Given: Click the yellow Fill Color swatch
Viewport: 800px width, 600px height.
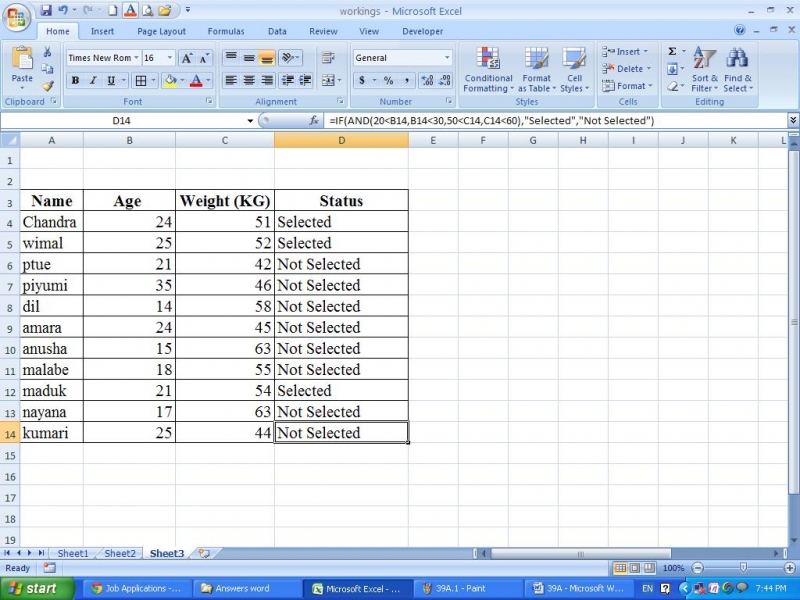Looking at the screenshot, I should [170, 81].
